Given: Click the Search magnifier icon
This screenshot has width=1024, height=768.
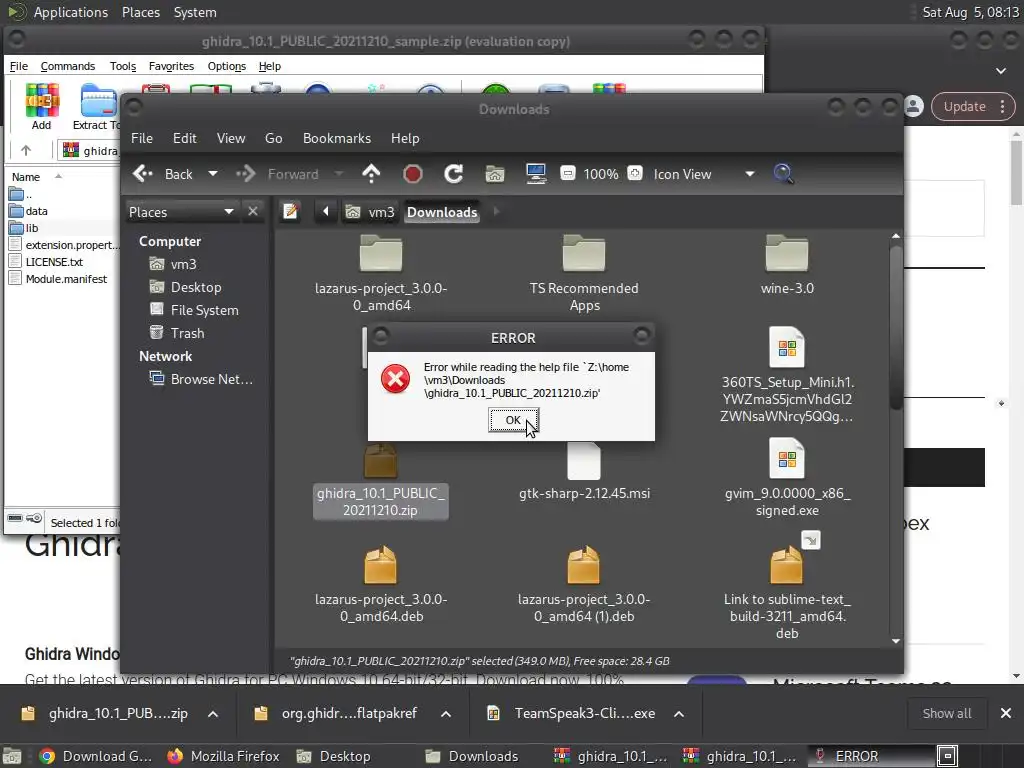Looking at the screenshot, I should tap(783, 174).
